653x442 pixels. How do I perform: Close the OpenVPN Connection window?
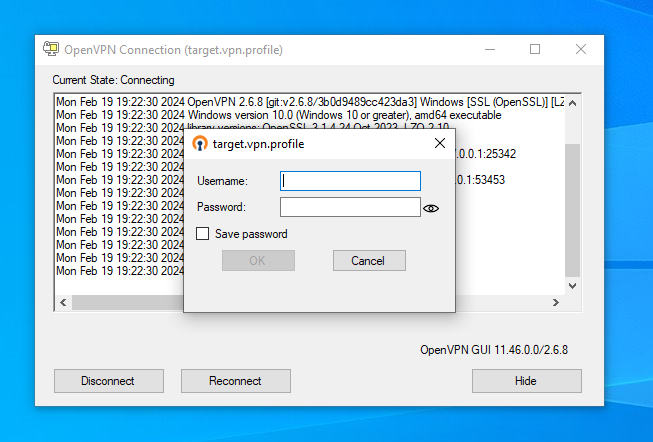[581, 50]
